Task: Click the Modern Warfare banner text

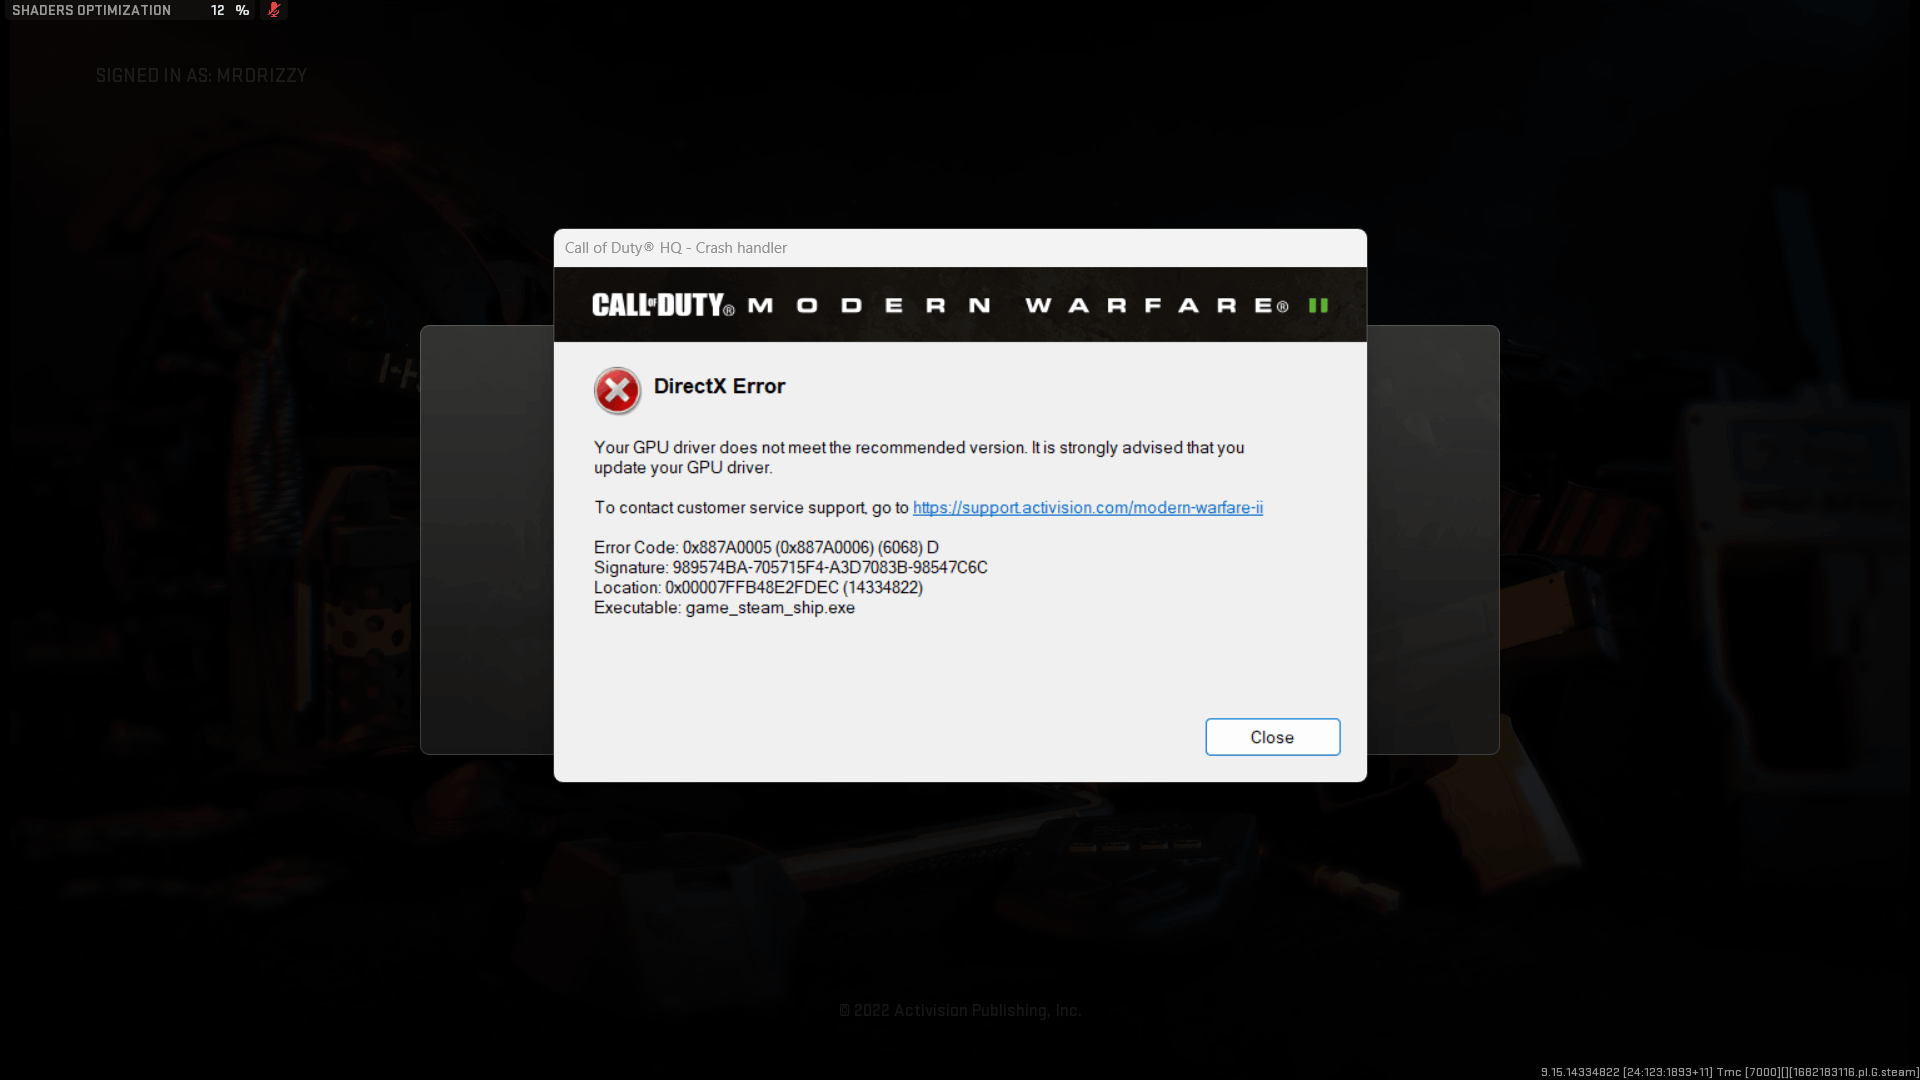Action: 1018,305
